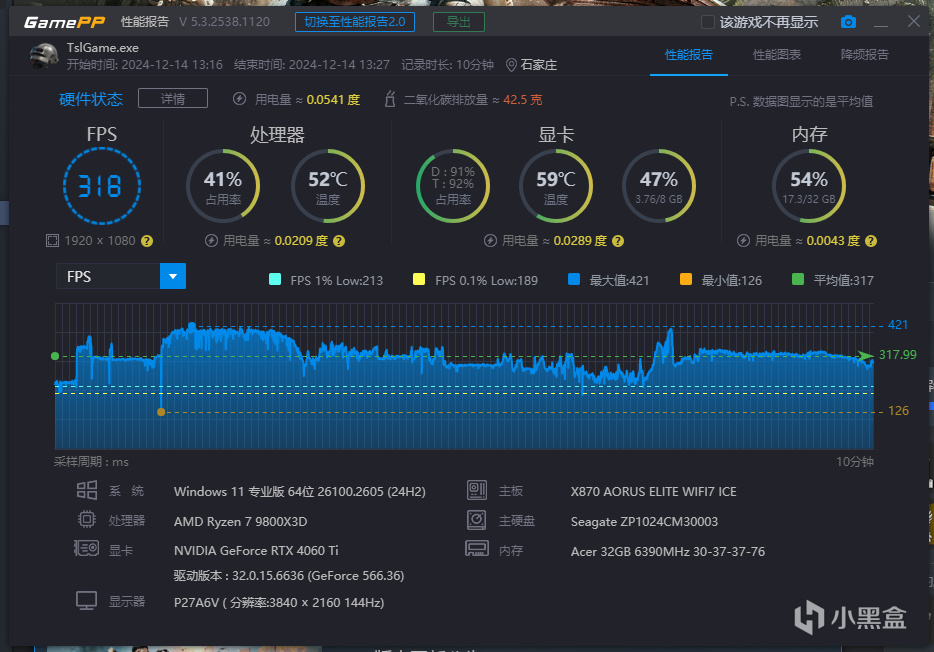The height and width of the screenshot is (652, 934).
Task: Click the resolution frame icon
Action: coord(52,241)
